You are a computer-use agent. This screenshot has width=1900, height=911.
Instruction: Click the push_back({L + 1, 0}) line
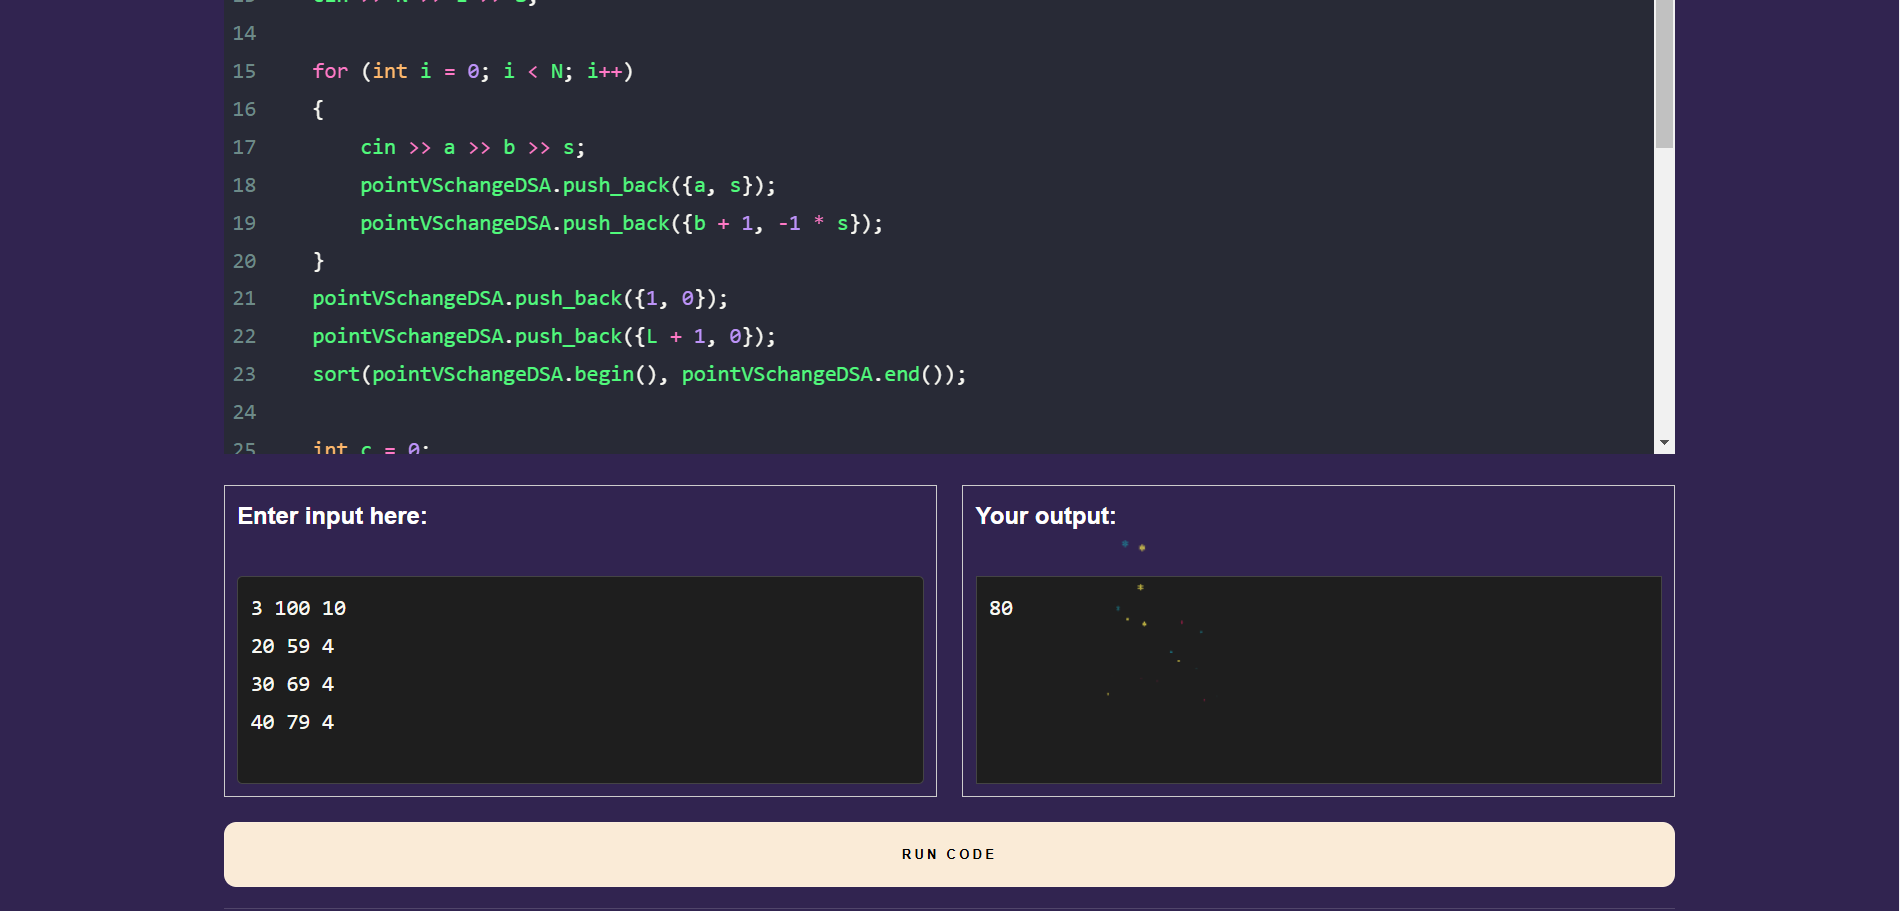[544, 336]
